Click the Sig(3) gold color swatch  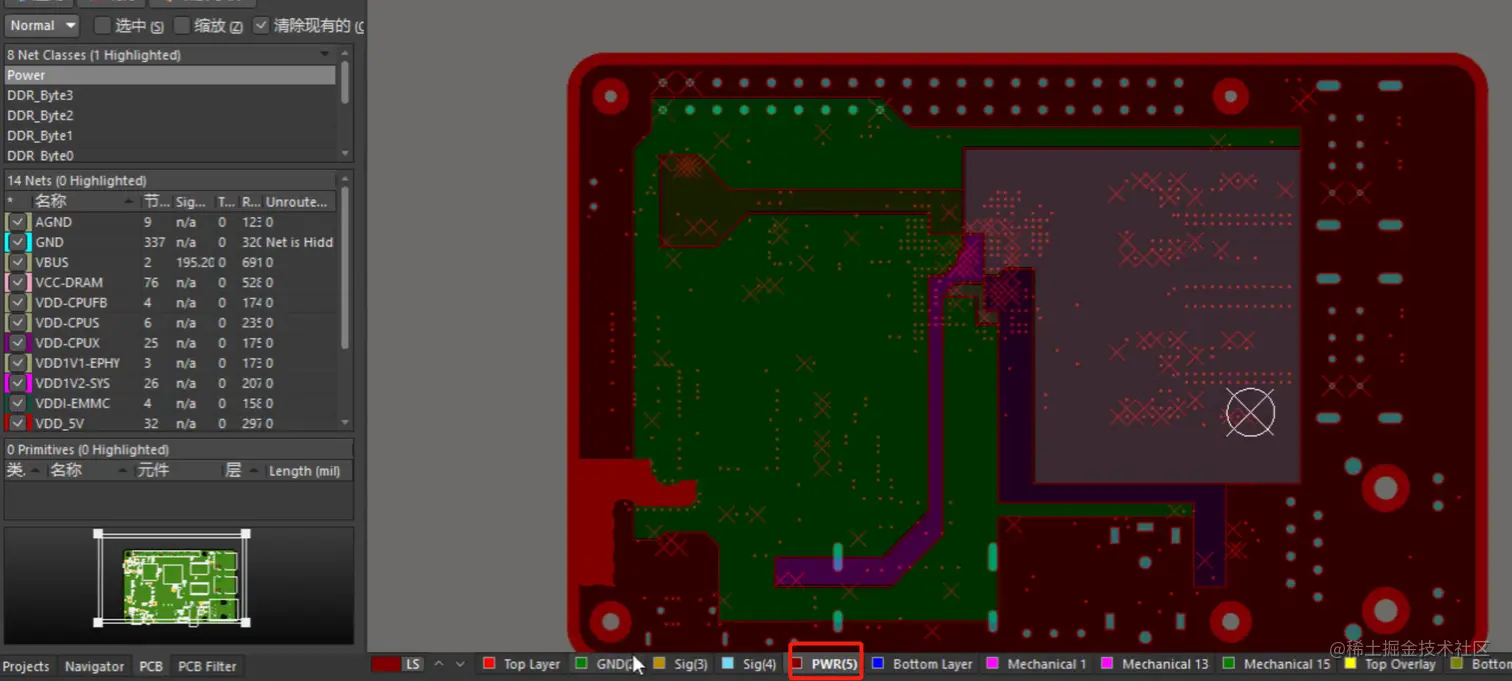point(659,663)
